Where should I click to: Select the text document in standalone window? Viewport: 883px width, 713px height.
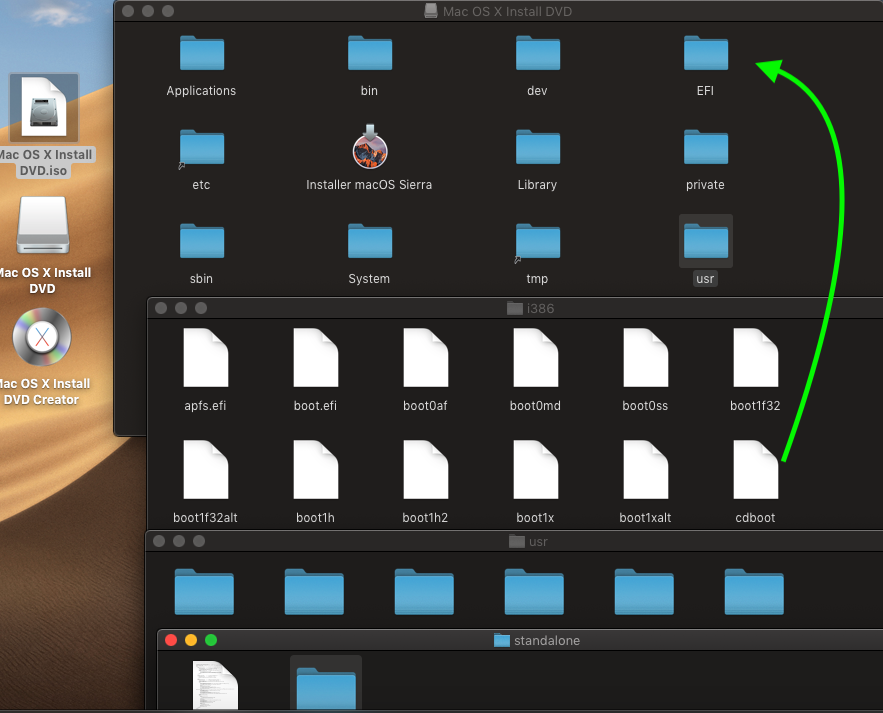pos(215,685)
